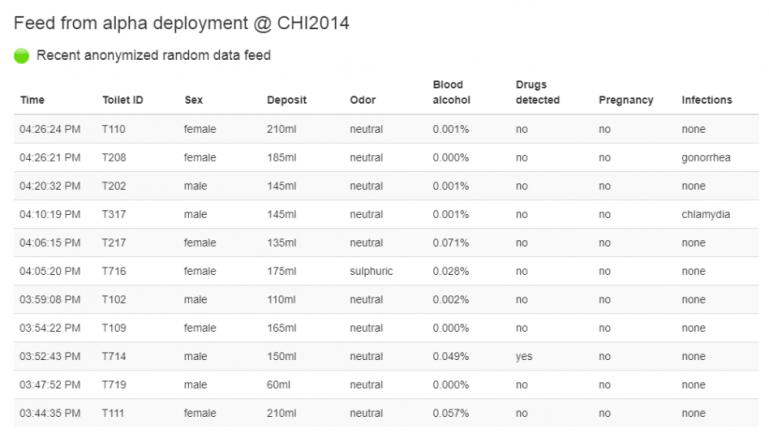The width and height of the screenshot is (769, 446).
Task: Click the Toilet ID column header
Action: pyautogui.click(x=123, y=100)
